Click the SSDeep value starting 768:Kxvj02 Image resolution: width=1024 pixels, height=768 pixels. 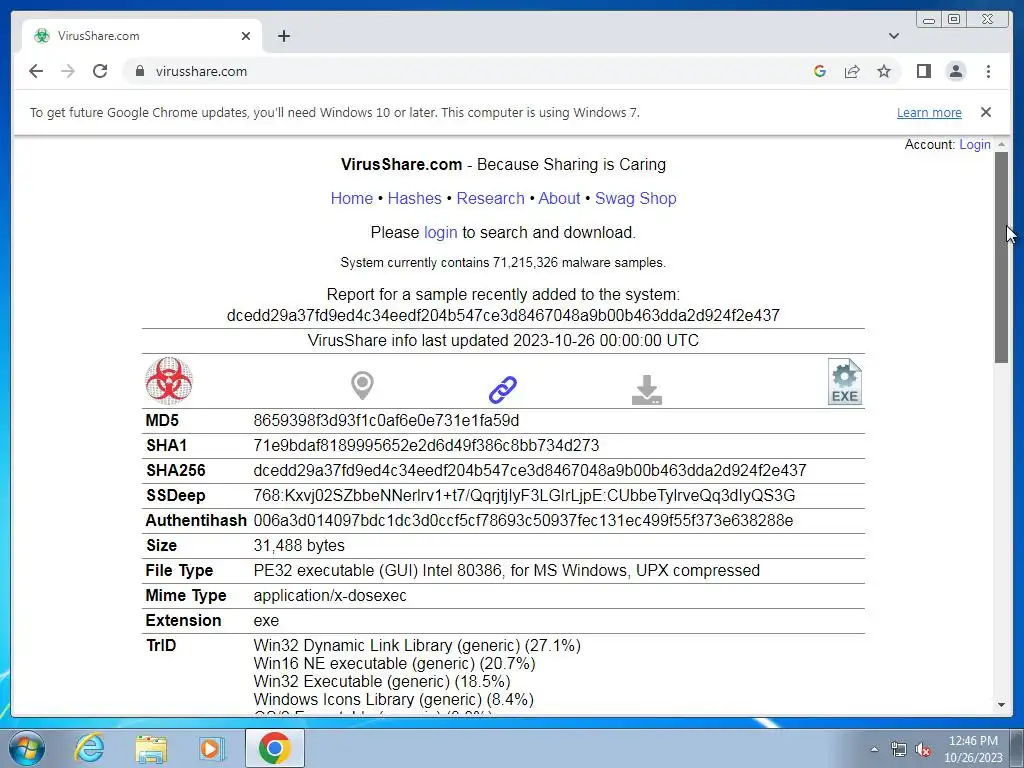pos(524,496)
